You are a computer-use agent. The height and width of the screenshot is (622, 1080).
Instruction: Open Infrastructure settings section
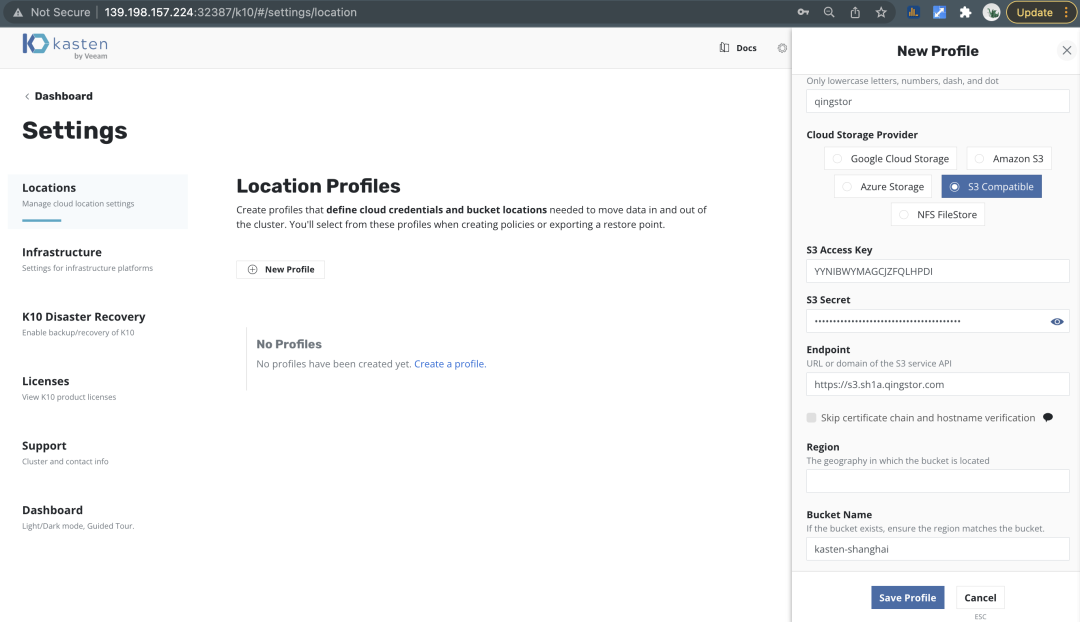pyautogui.click(x=87, y=259)
